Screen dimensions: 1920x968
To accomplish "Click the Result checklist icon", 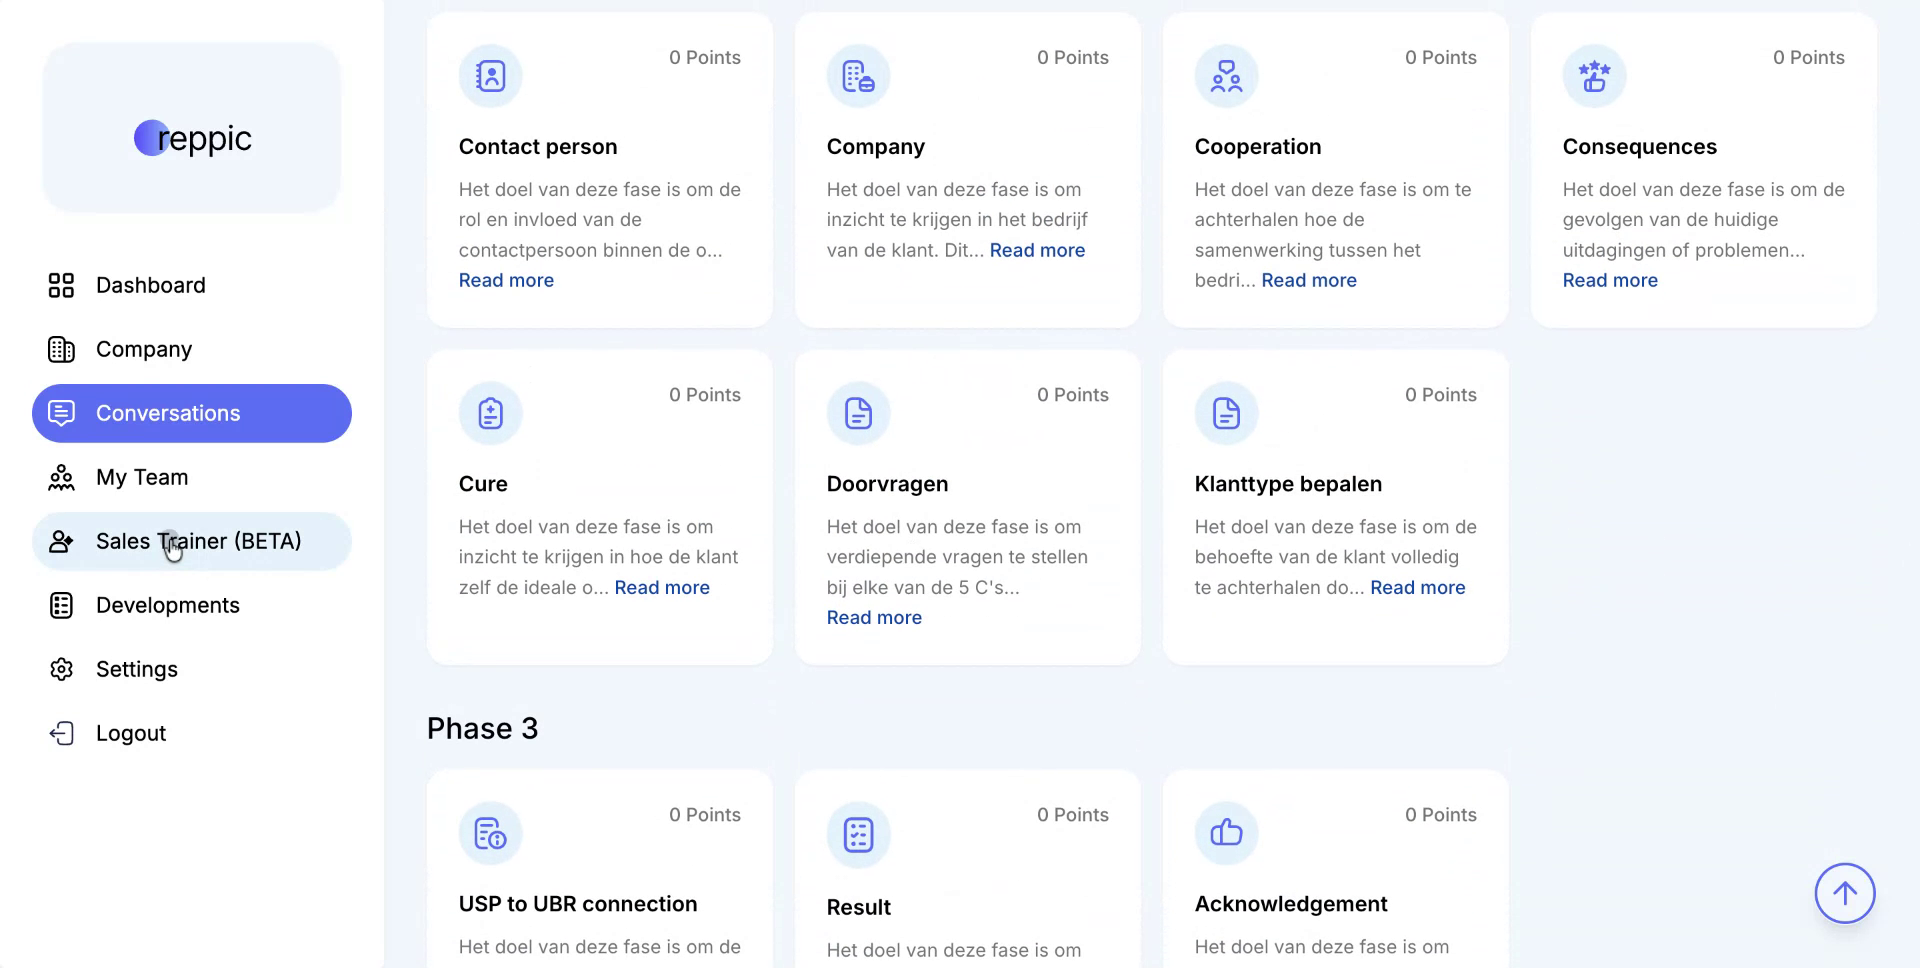I will click(x=858, y=834).
